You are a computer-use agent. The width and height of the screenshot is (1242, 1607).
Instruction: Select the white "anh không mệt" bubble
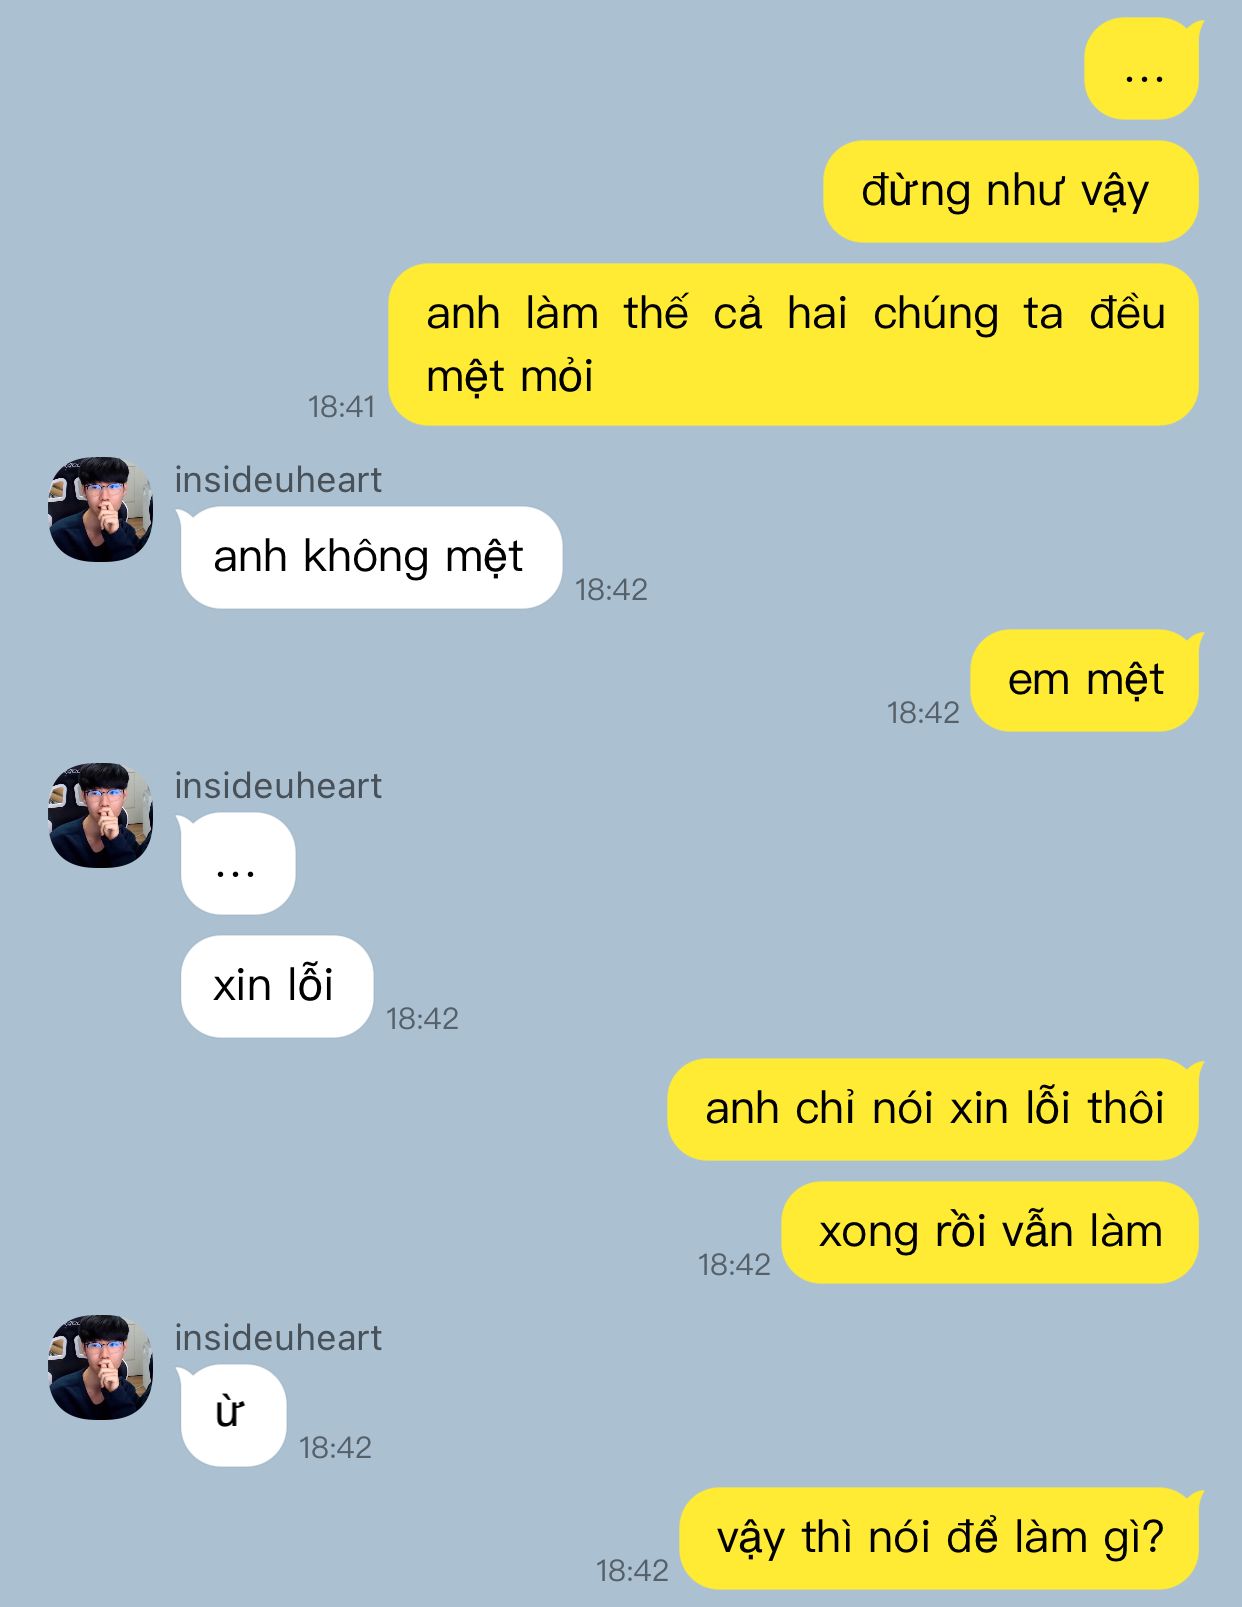370,557
